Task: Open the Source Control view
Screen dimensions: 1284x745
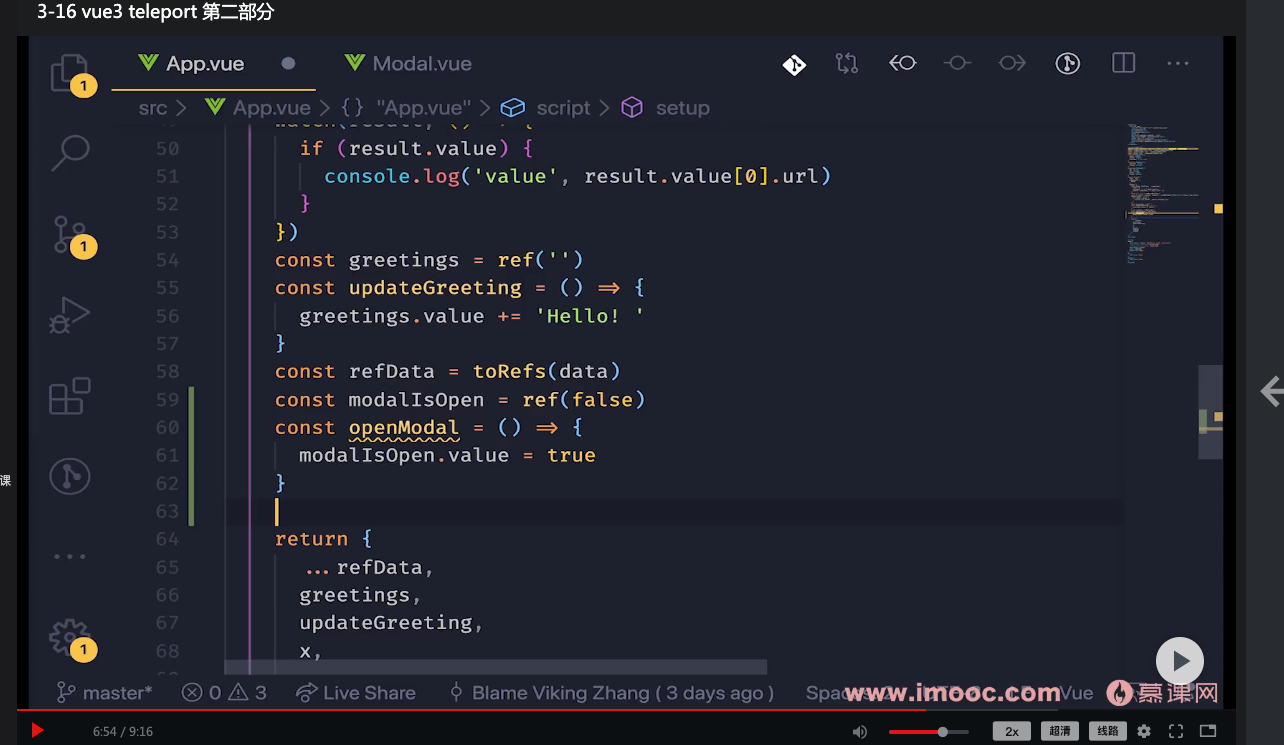Action: tap(70, 235)
